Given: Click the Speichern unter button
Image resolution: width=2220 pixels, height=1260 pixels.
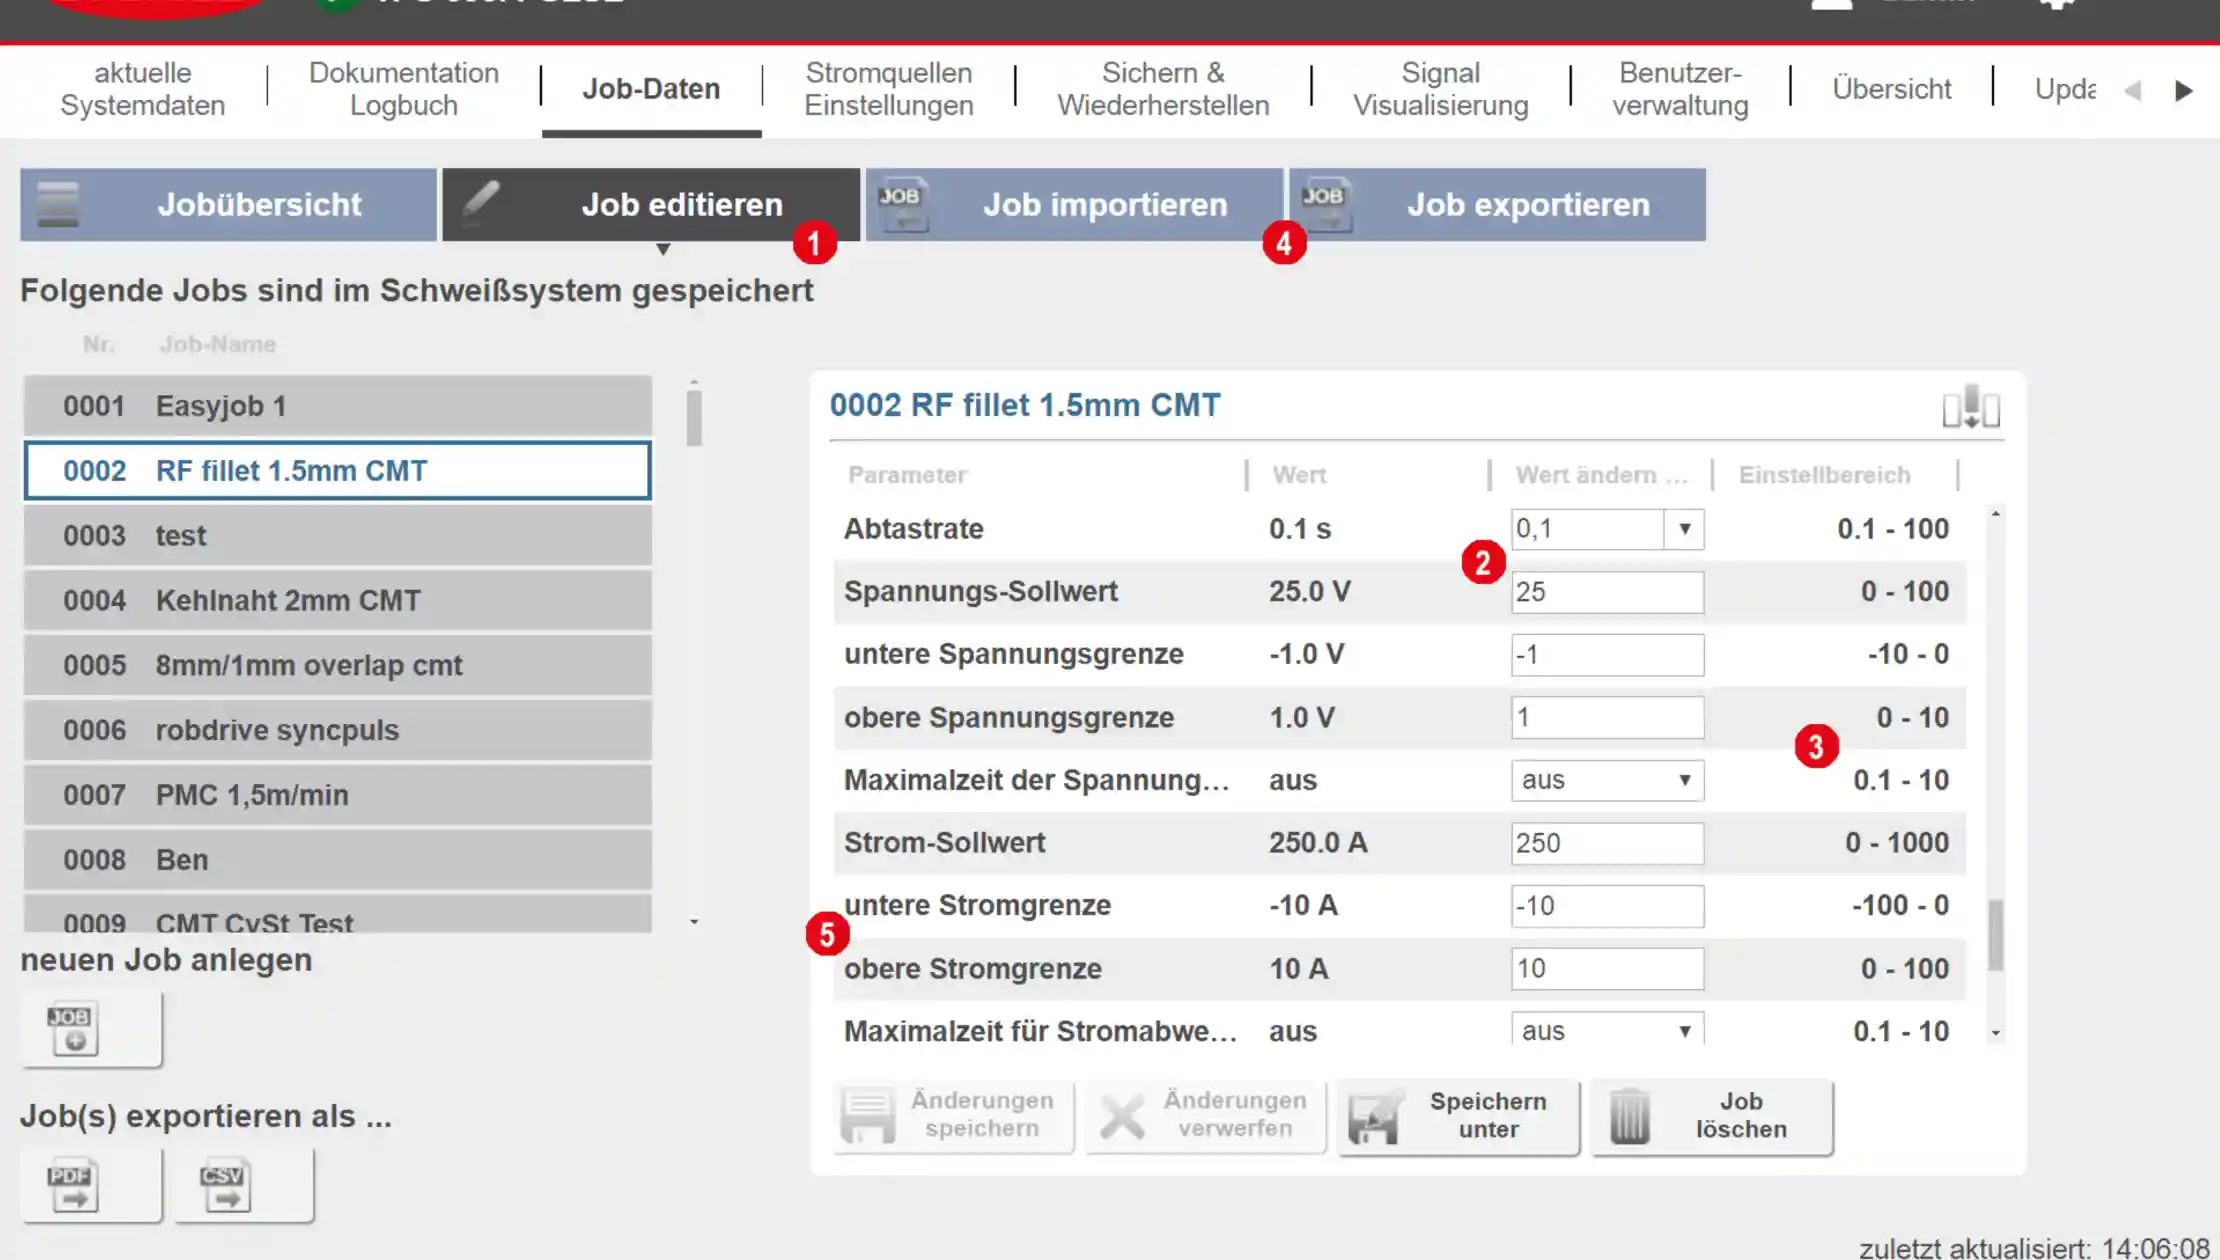Looking at the screenshot, I should click(1458, 1115).
